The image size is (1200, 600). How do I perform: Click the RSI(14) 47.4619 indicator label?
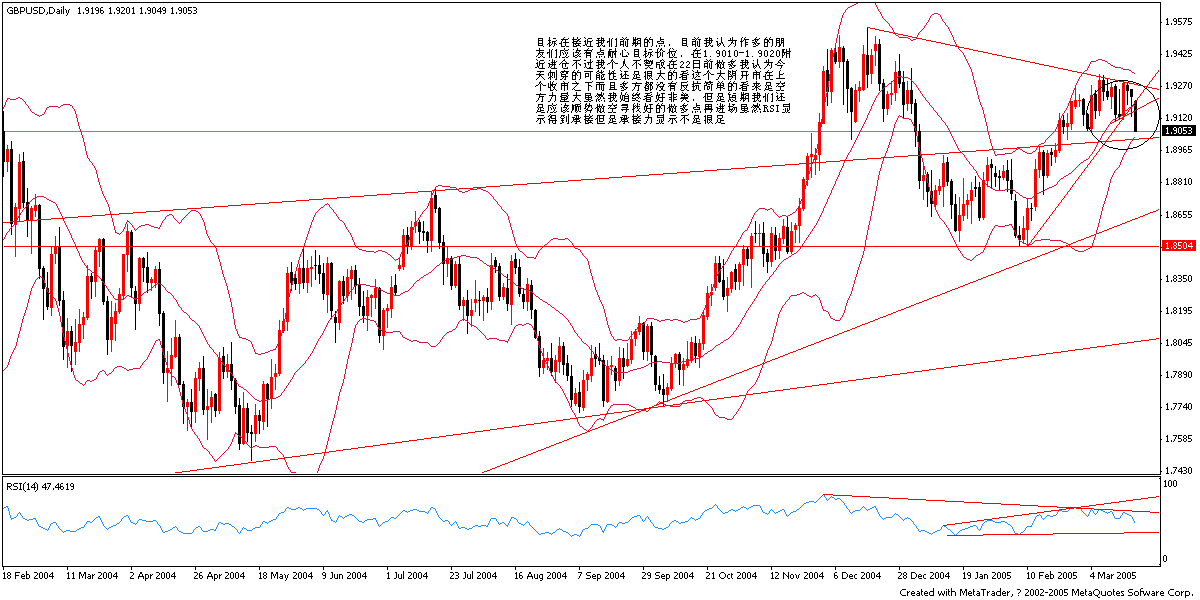tap(39, 487)
